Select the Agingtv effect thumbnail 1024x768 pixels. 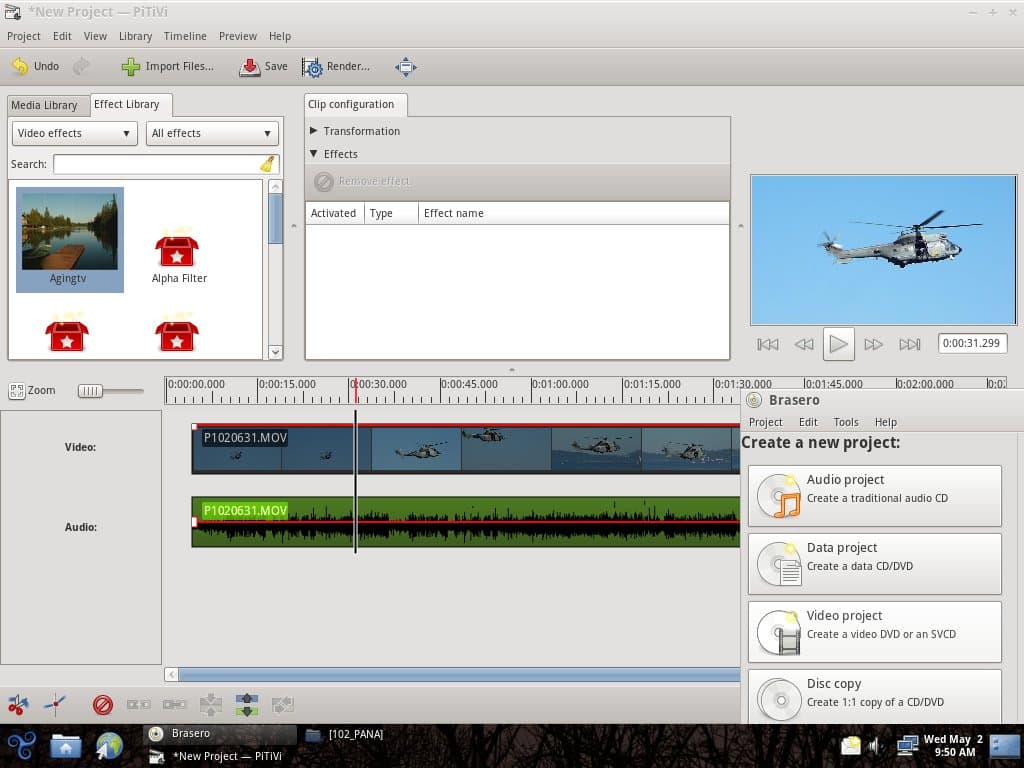point(70,240)
